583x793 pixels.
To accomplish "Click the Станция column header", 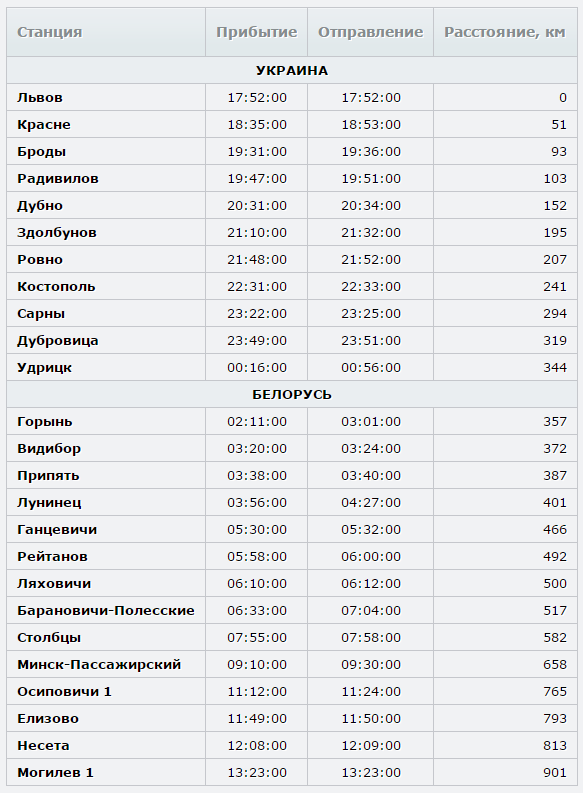I will coord(106,32).
